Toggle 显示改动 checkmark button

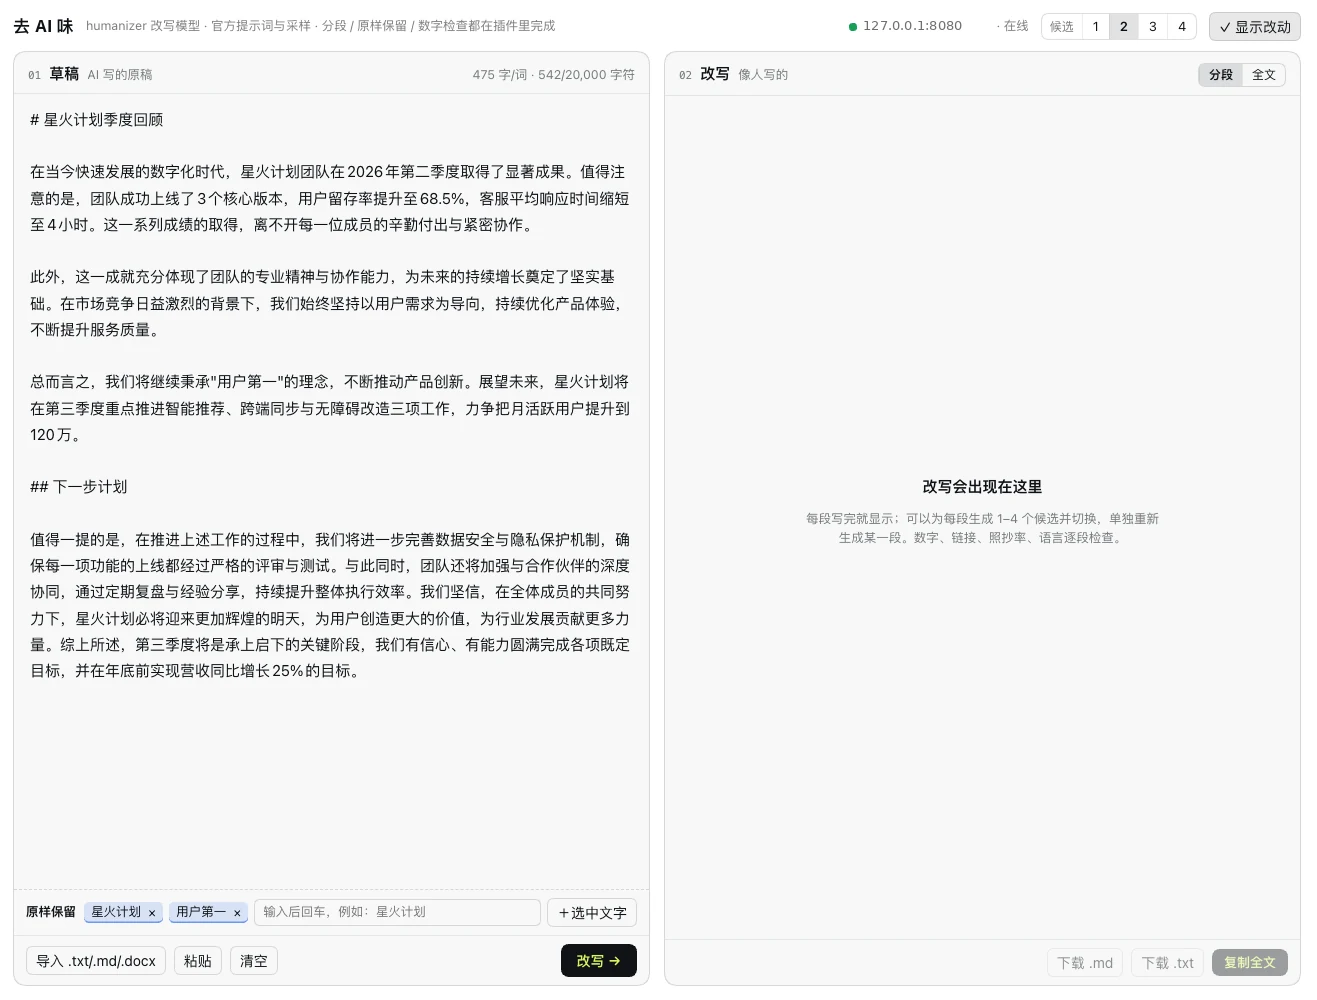[1255, 27]
